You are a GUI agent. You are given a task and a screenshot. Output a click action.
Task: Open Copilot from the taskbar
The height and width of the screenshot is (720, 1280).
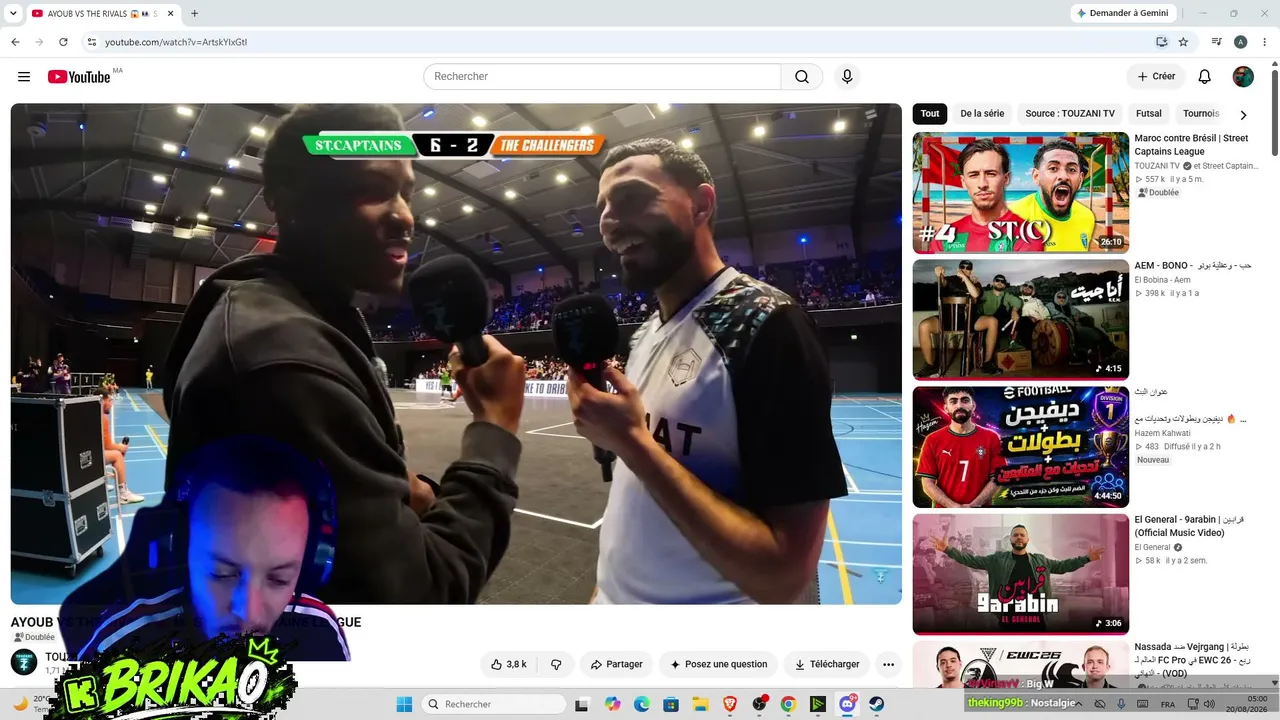point(613,704)
